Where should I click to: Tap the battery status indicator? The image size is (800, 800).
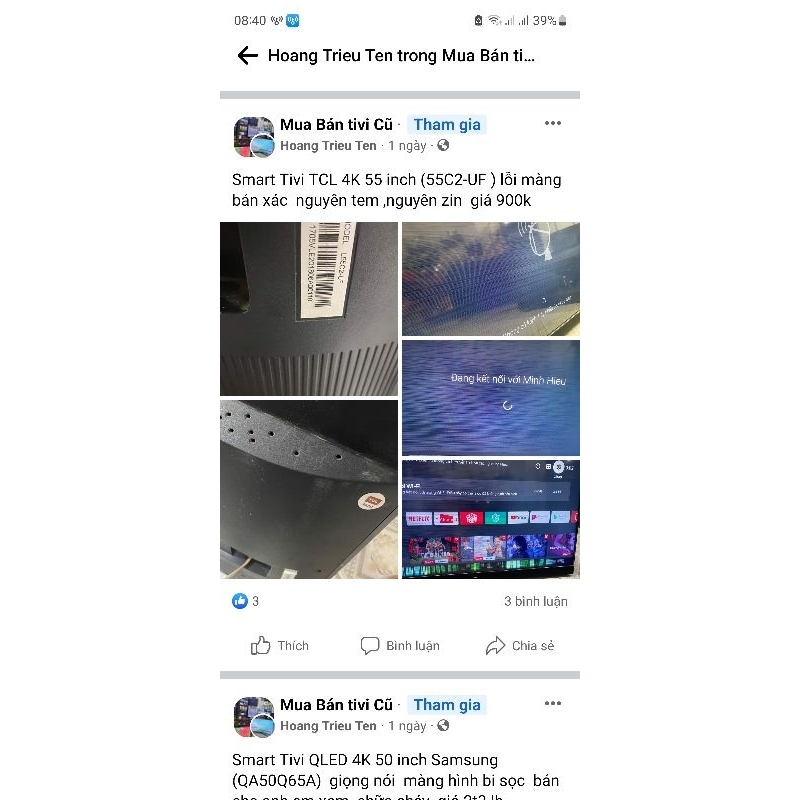coord(563,20)
